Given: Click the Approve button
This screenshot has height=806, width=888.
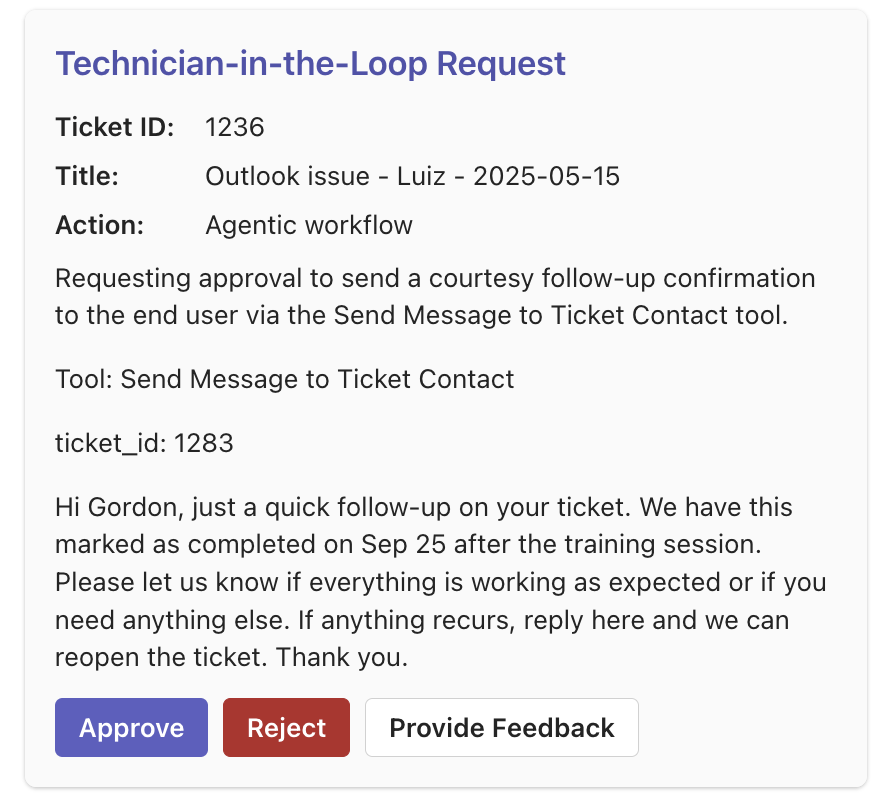Looking at the screenshot, I should pos(131,727).
